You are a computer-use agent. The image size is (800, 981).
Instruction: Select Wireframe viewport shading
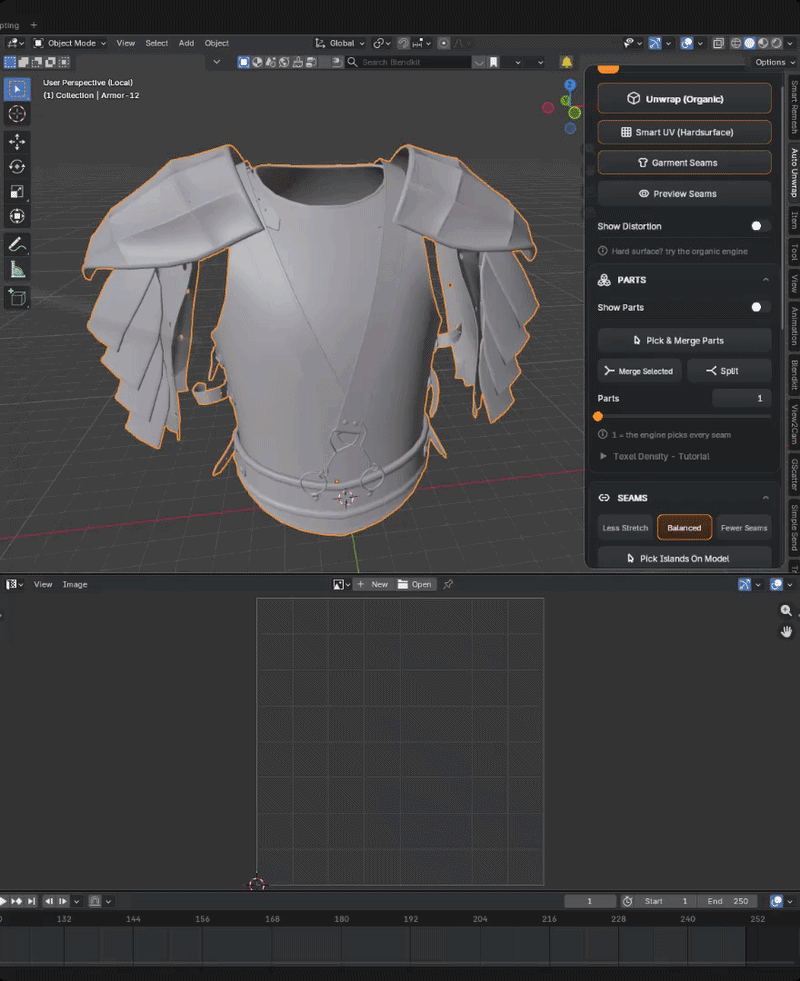(736, 43)
